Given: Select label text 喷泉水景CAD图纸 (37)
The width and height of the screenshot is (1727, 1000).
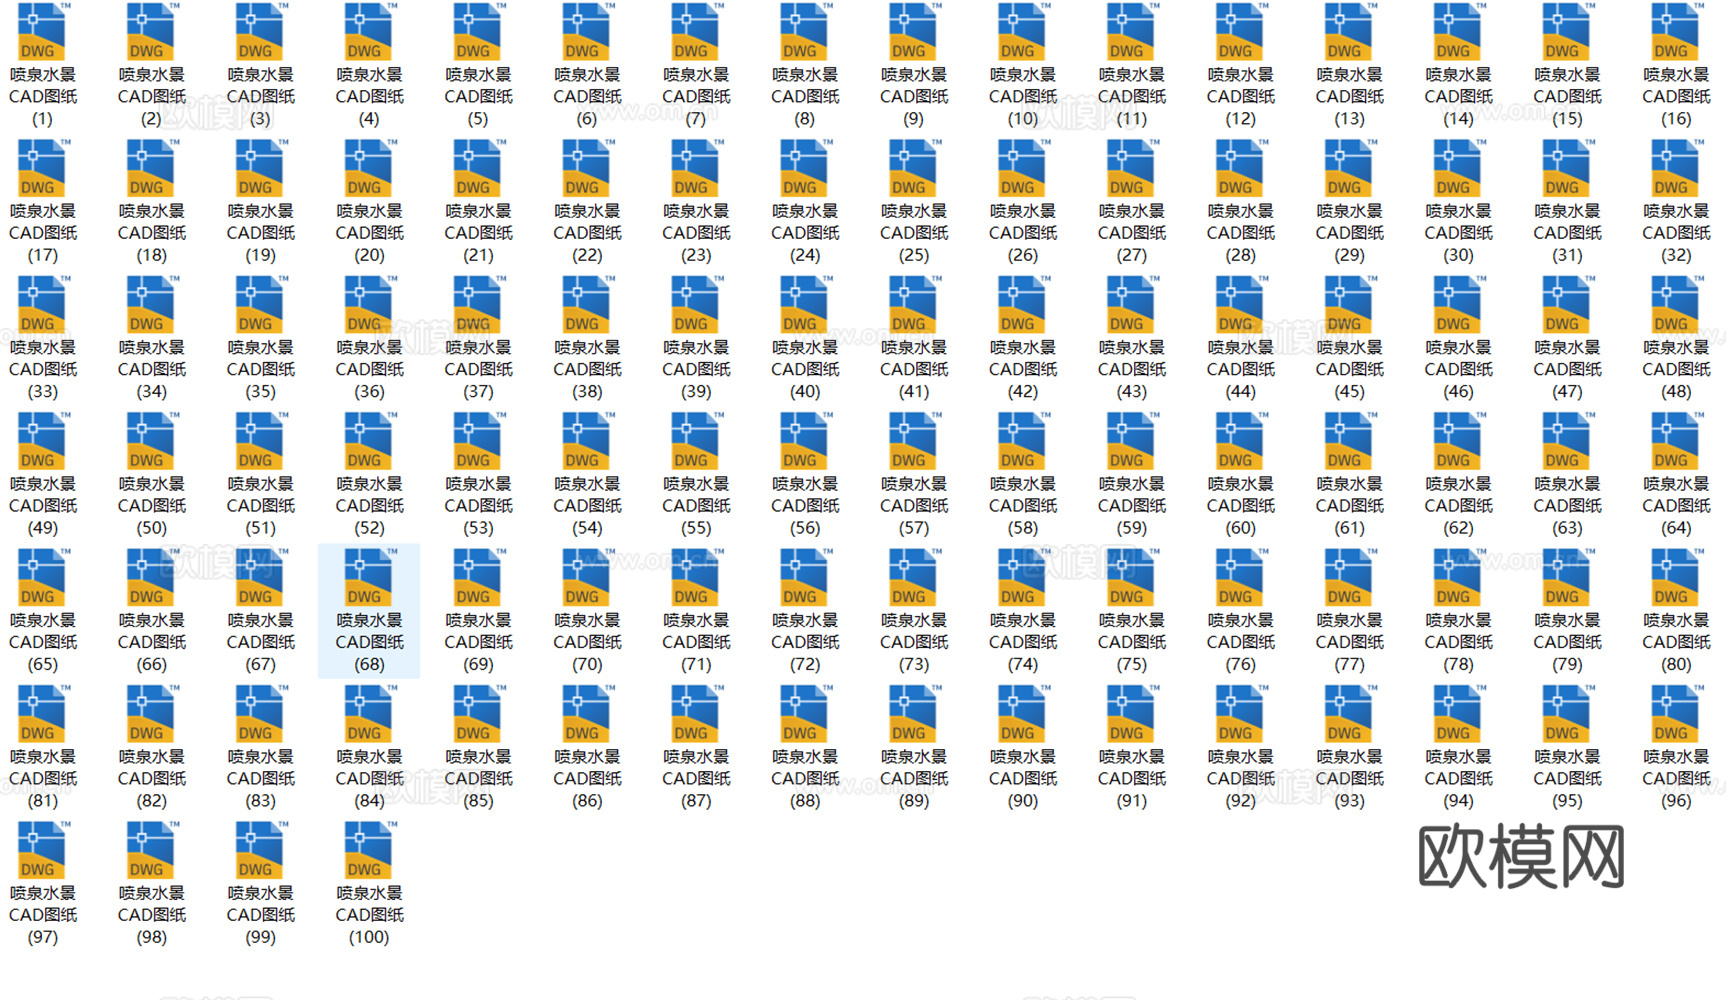Looking at the screenshot, I should pyautogui.click(x=478, y=370).
